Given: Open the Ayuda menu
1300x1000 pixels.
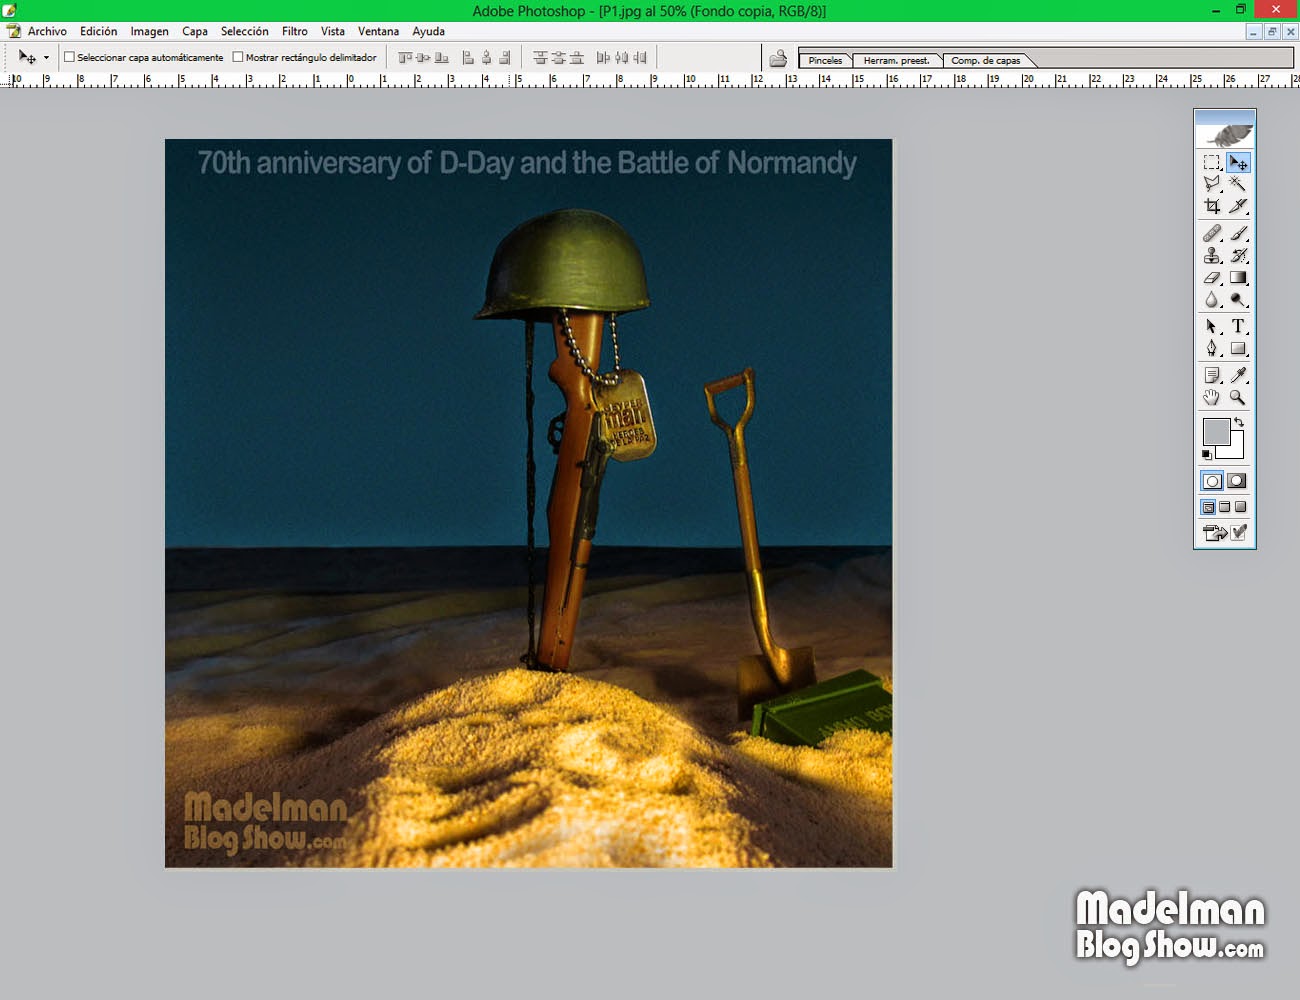Looking at the screenshot, I should pyautogui.click(x=428, y=31).
